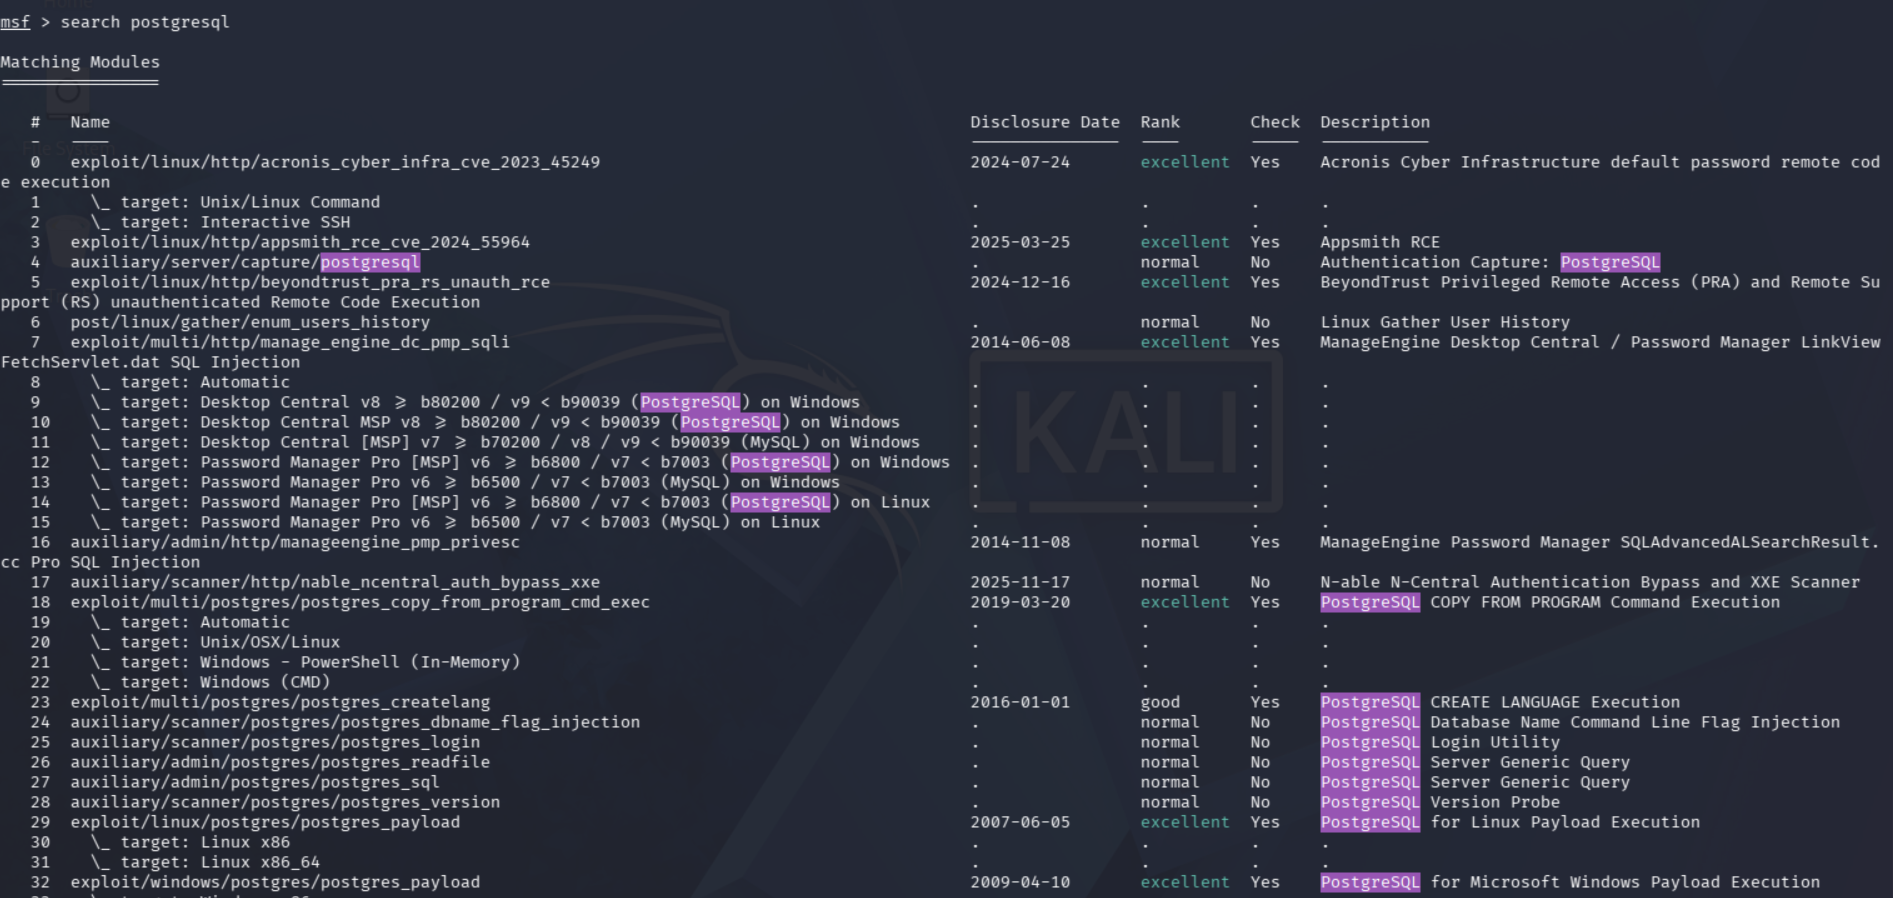Select exploit/linux/postgres/postgres_payload module name
The image size is (1893, 898).
(x=265, y=822)
